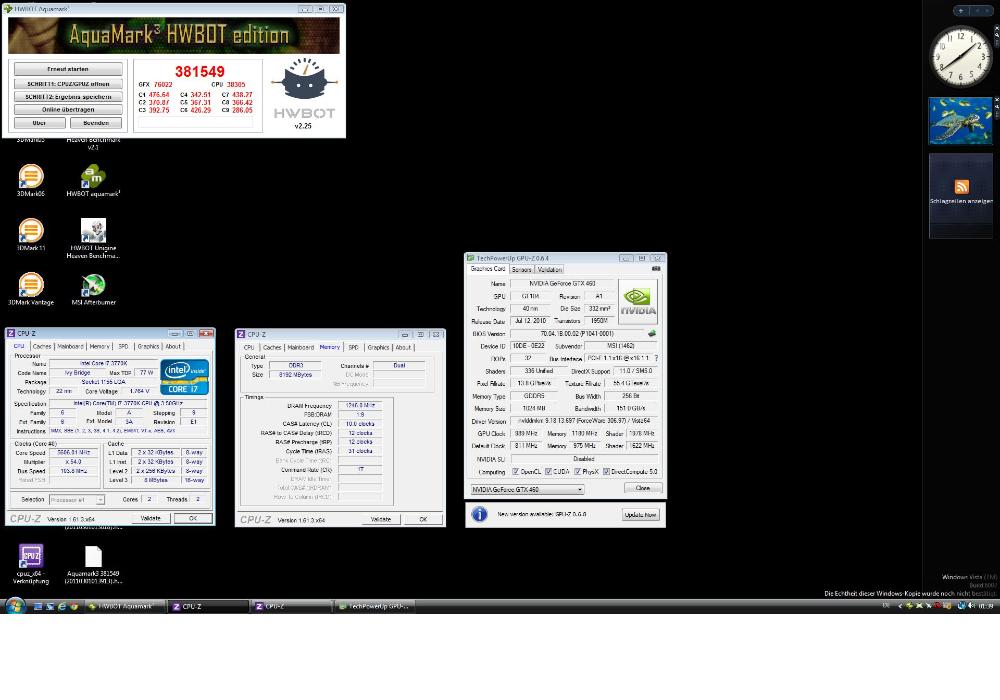The image size is (1000, 700).
Task: Open About tab in right CPU-Z window
Action: click(403, 347)
